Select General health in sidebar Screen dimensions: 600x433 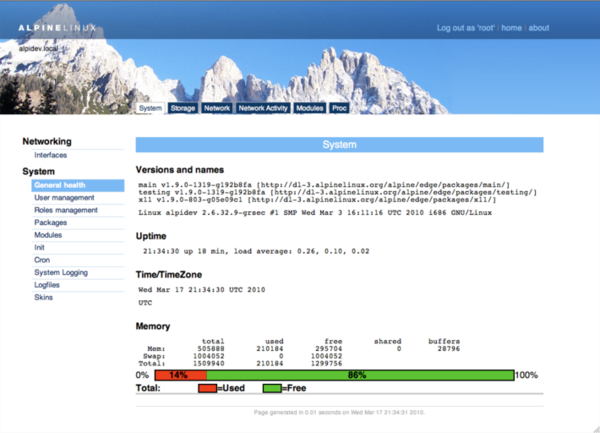coord(78,185)
